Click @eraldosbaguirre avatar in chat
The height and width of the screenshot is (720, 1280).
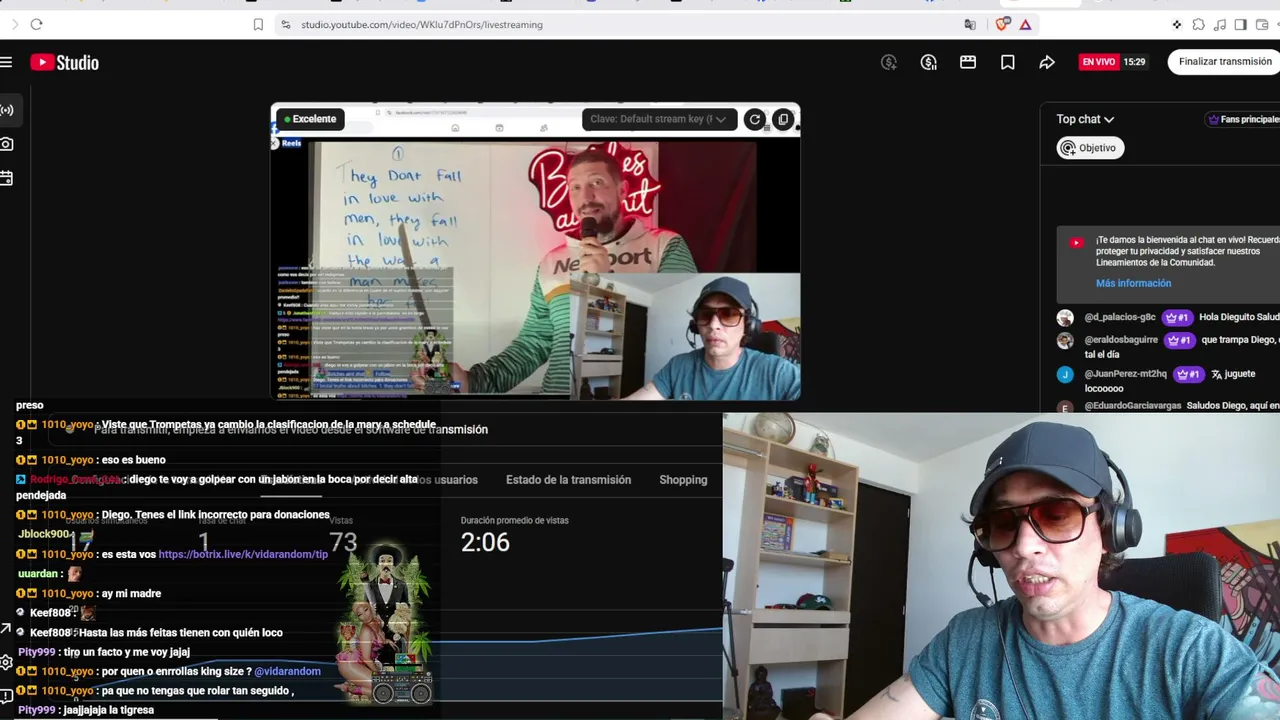(1065, 340)
